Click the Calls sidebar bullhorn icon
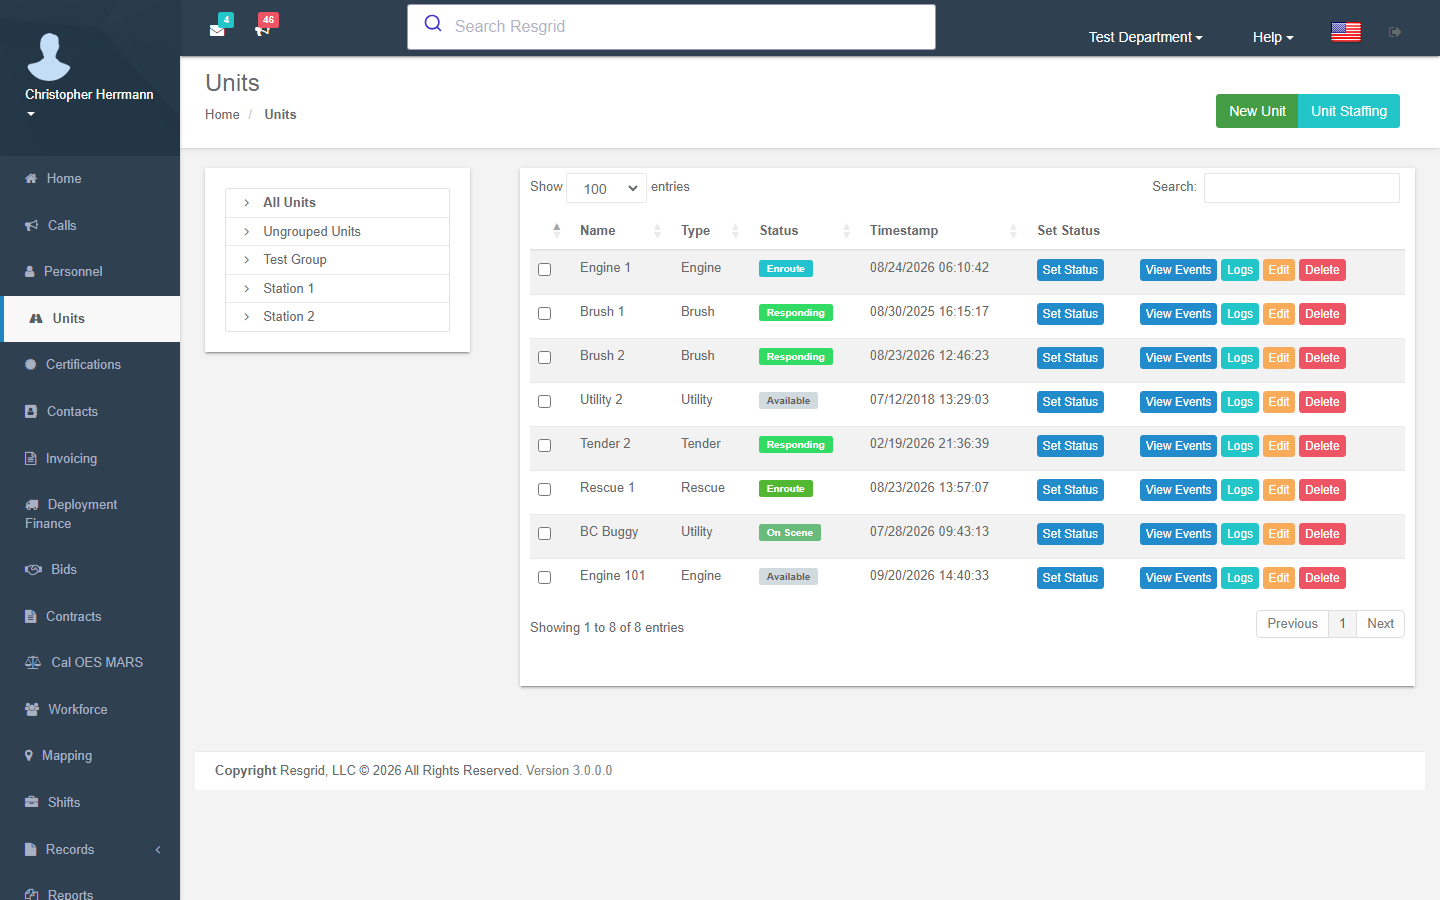1440x900 pixels. [31, 225]
